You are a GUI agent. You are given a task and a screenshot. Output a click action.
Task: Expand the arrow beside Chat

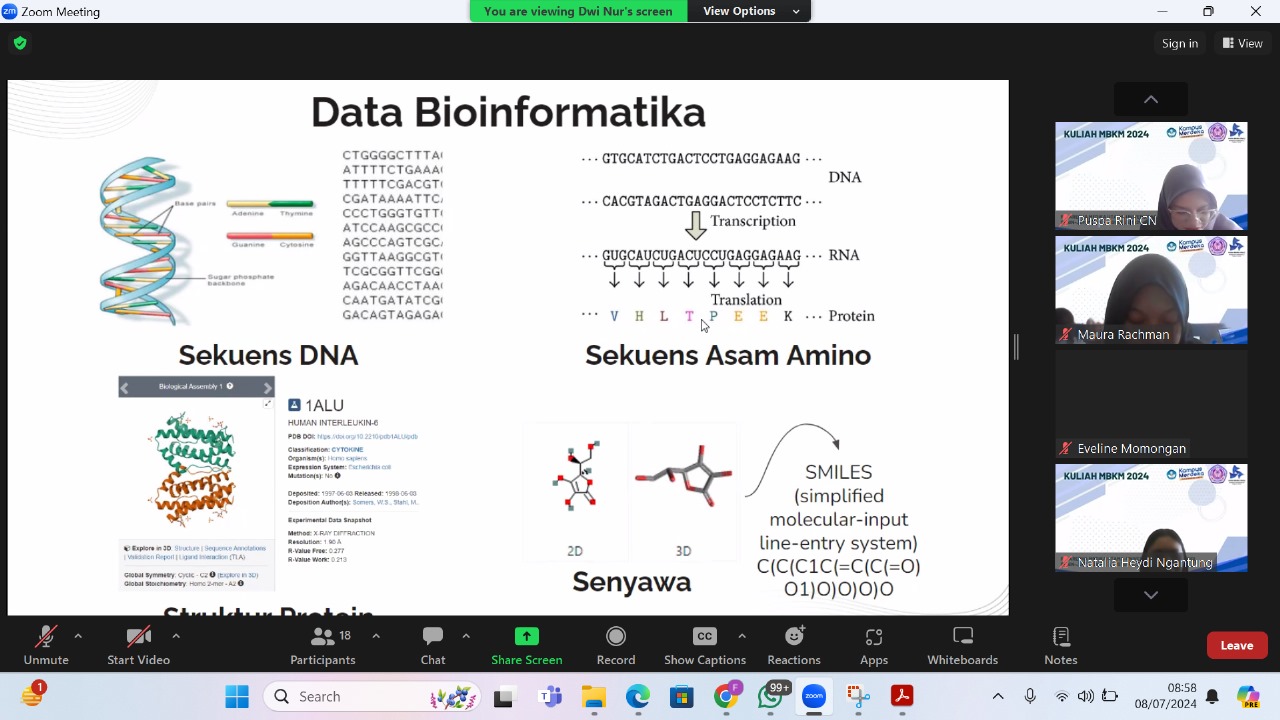[466, 636]
